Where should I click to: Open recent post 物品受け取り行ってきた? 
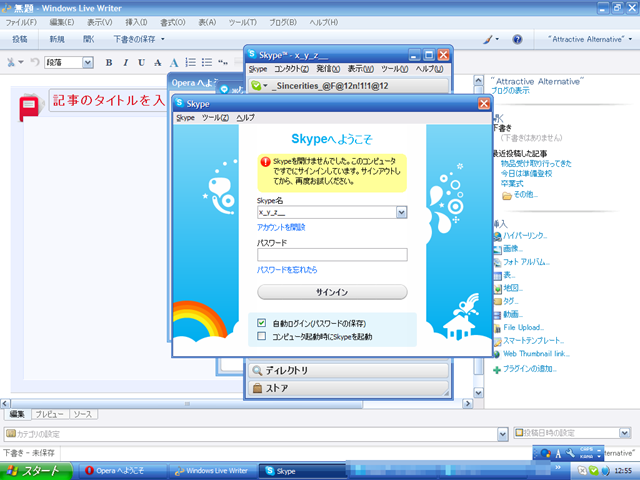[536, 164]
